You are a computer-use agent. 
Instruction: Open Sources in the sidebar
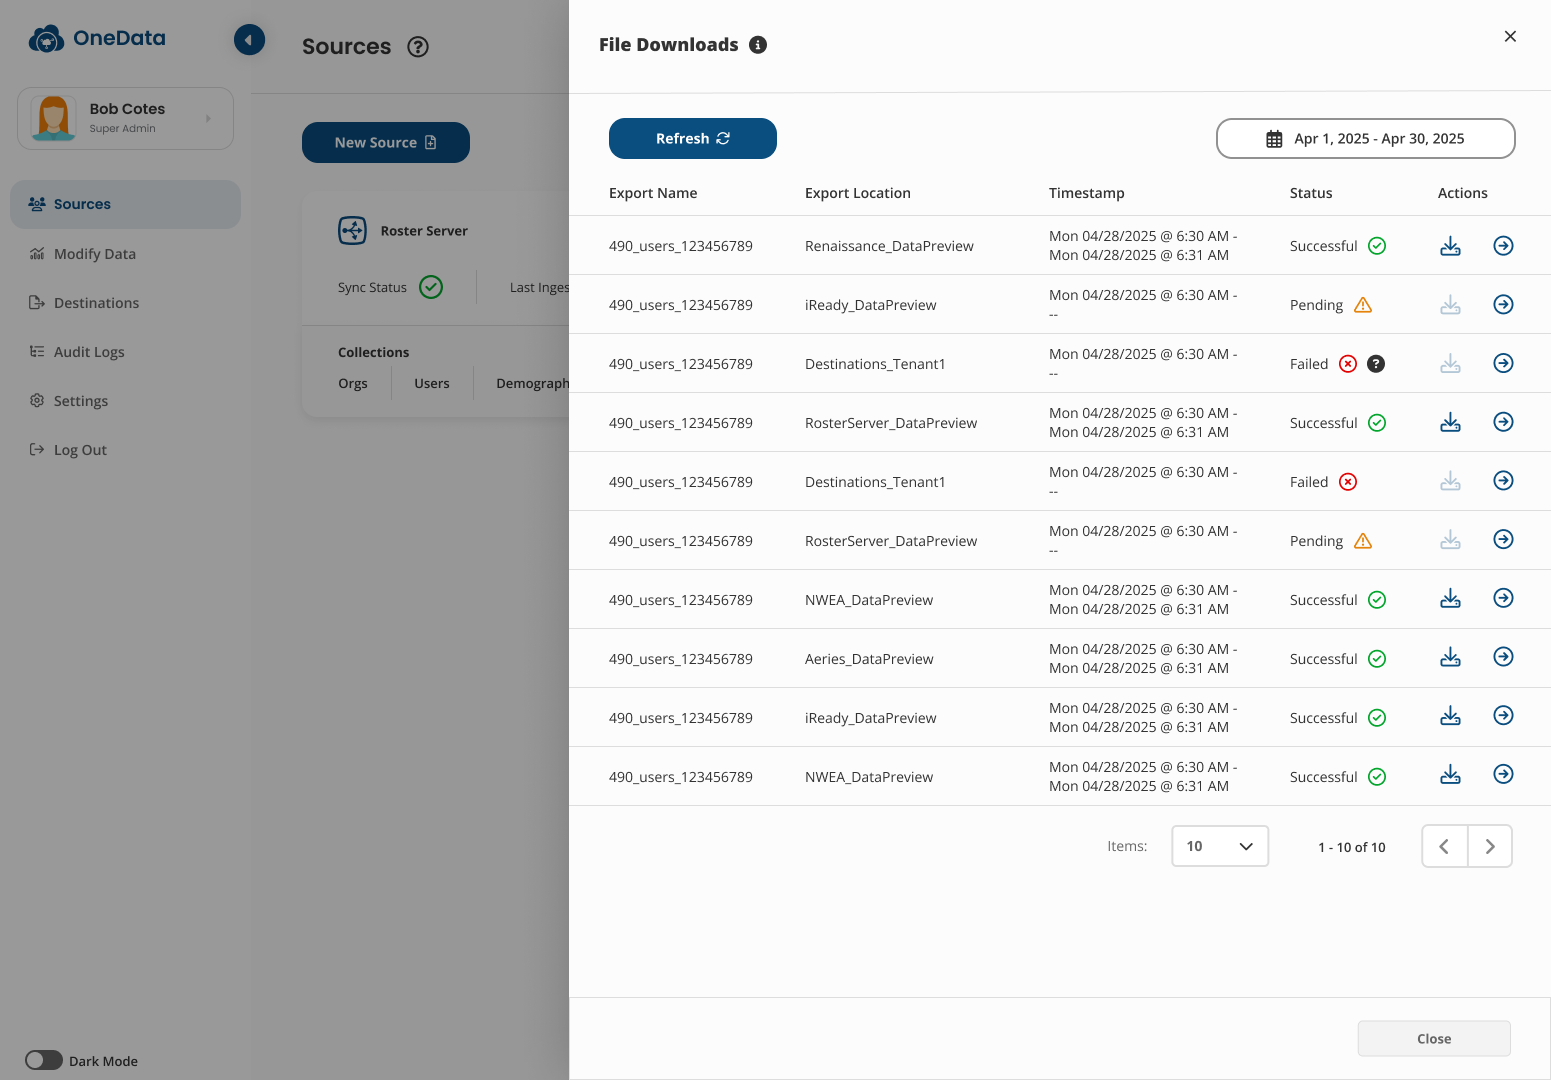[125, 204]
